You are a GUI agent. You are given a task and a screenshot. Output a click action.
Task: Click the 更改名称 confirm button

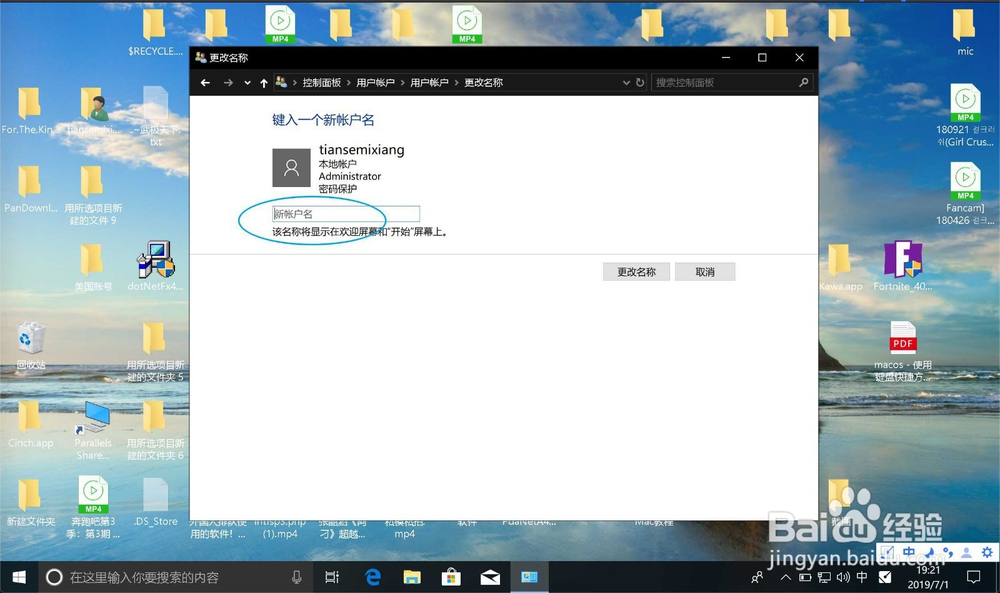tap(636, 271)
